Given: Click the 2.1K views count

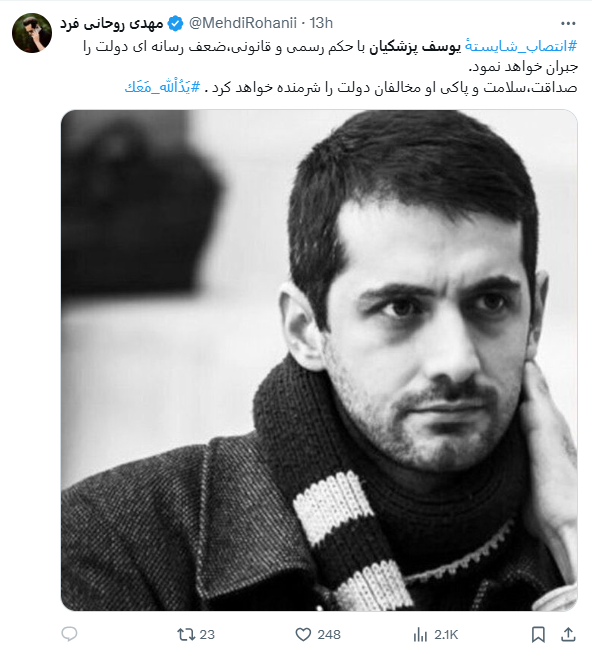Looking at the screenshot, I should (x=446, y=634).
